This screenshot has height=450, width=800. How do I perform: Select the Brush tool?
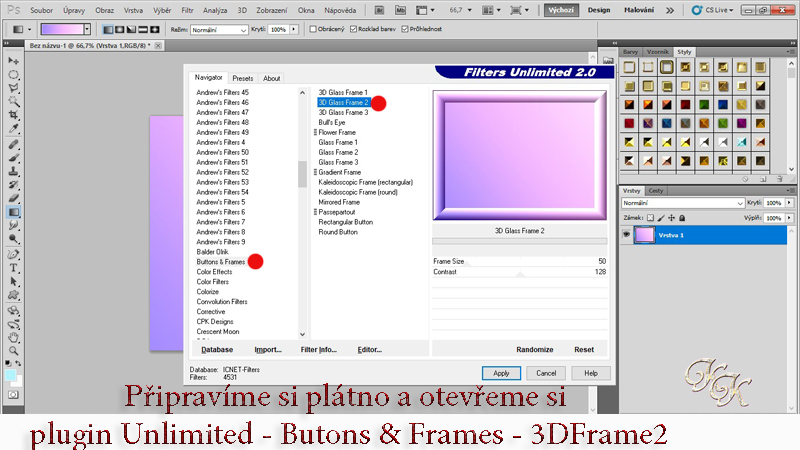[x=13, y=158]
